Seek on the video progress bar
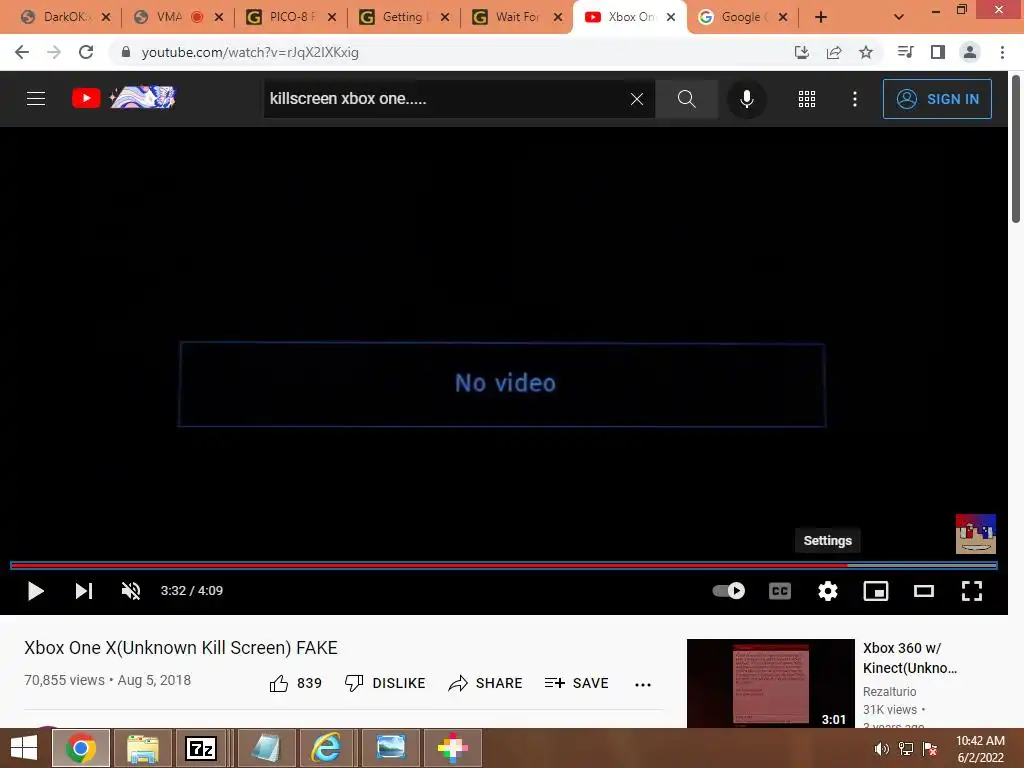Viewport: 1024px width, 768px height. coord(504,566)
